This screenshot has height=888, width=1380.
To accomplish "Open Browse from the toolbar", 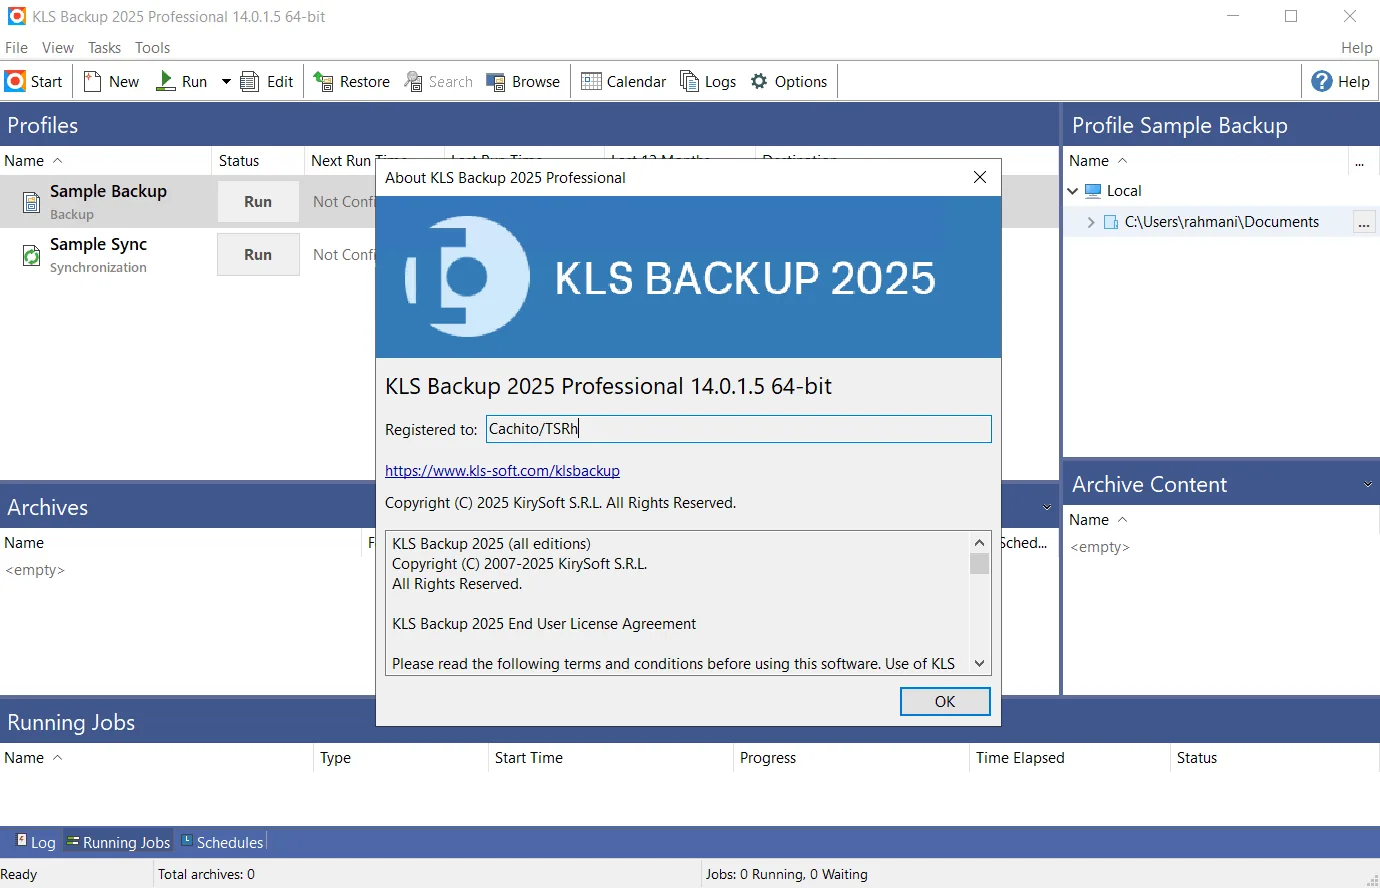I will 523,81.
